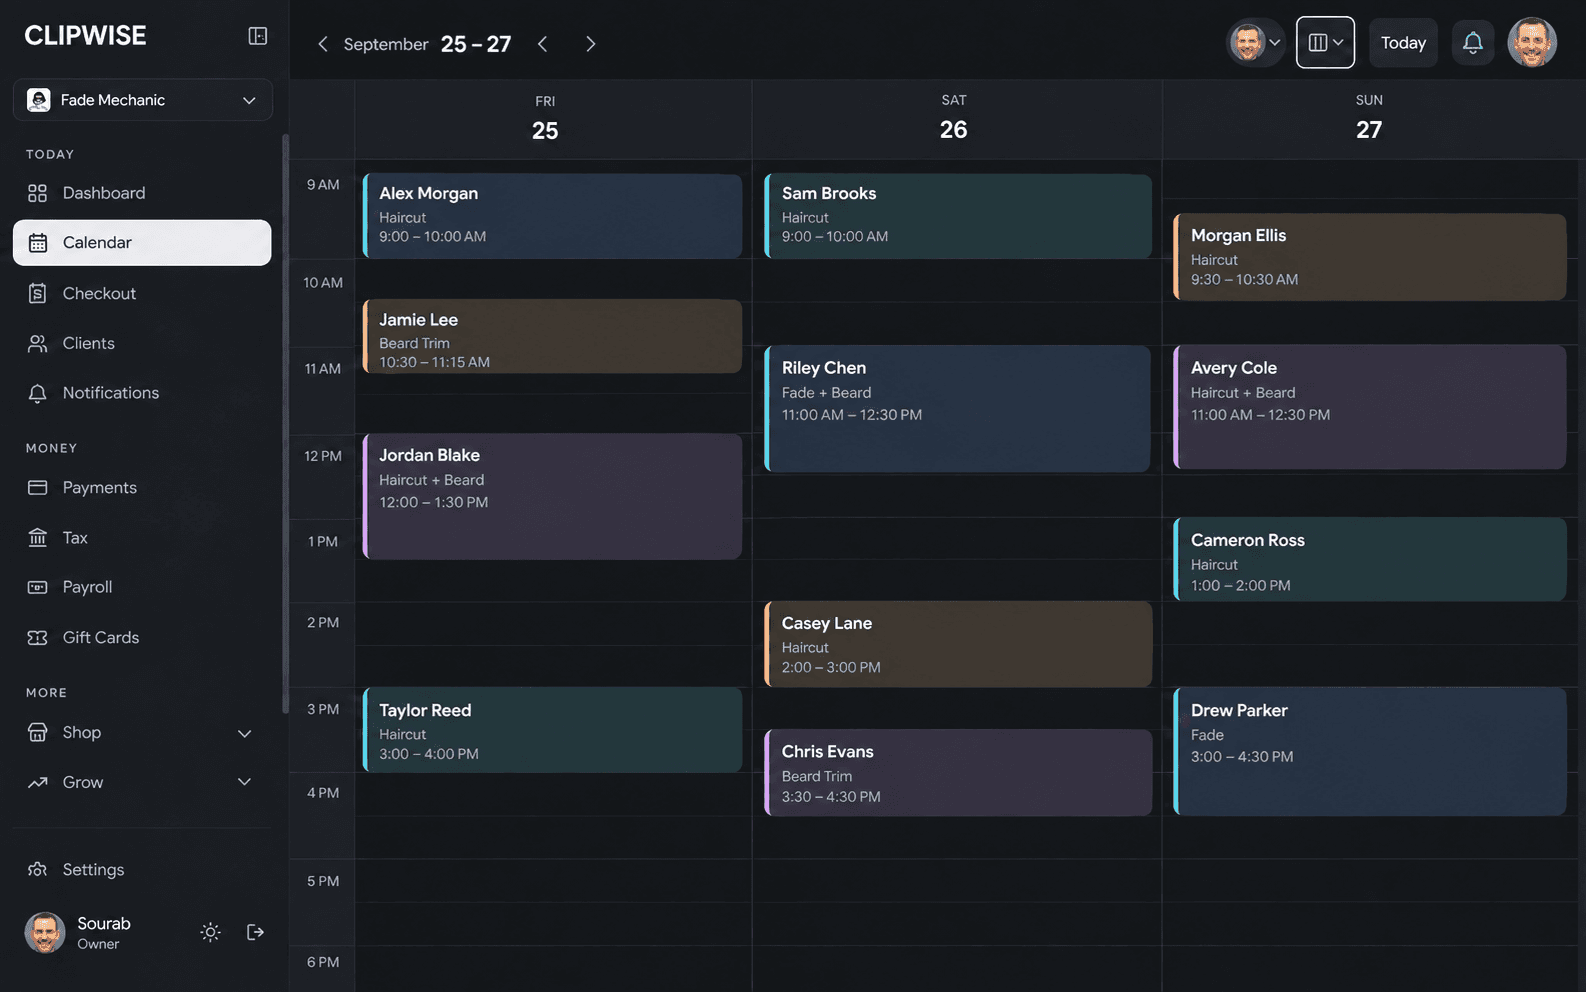Open Gift Cards page

141,637
